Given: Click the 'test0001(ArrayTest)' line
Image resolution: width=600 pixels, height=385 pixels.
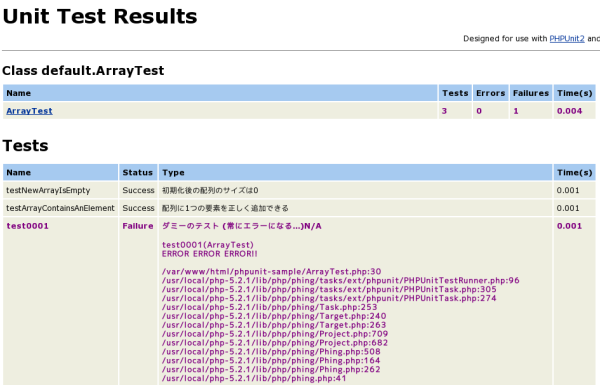Looking at the screenshot, I should point(208,245).
